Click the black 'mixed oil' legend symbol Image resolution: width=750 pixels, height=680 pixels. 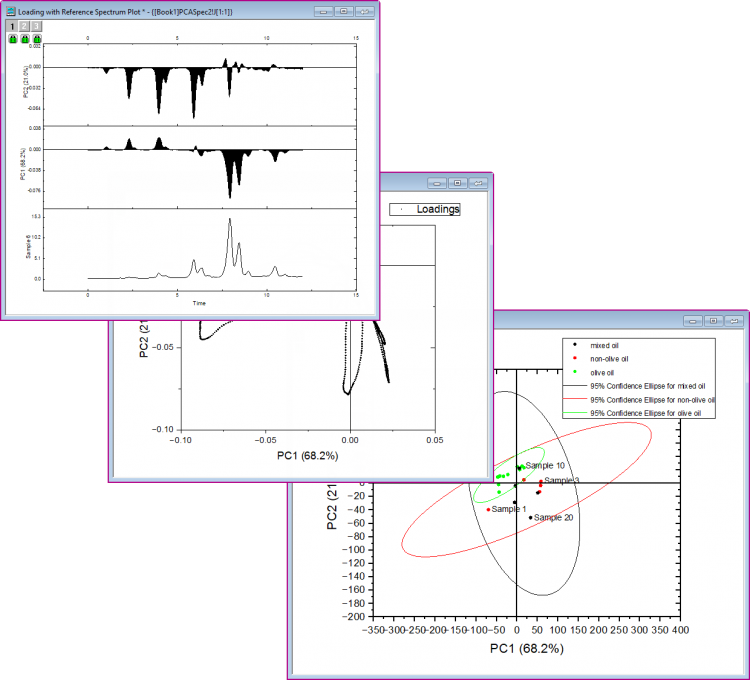pyautogui.click(x=575, y=345)
